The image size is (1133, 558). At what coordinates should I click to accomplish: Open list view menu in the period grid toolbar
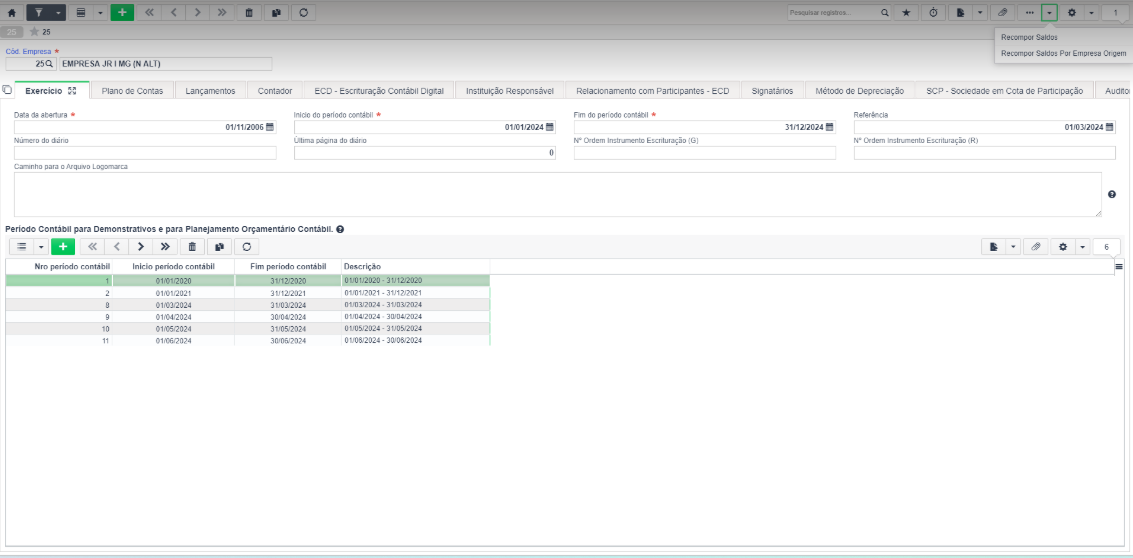point(22,246)
